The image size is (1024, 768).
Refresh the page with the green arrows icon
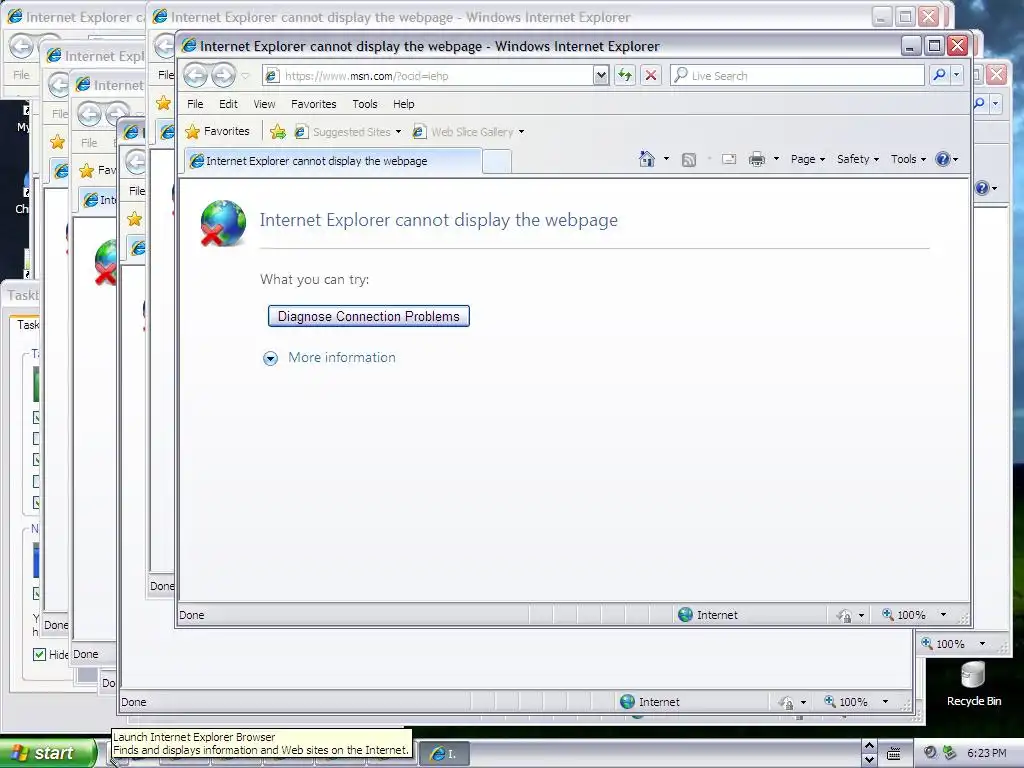point(625,76)
